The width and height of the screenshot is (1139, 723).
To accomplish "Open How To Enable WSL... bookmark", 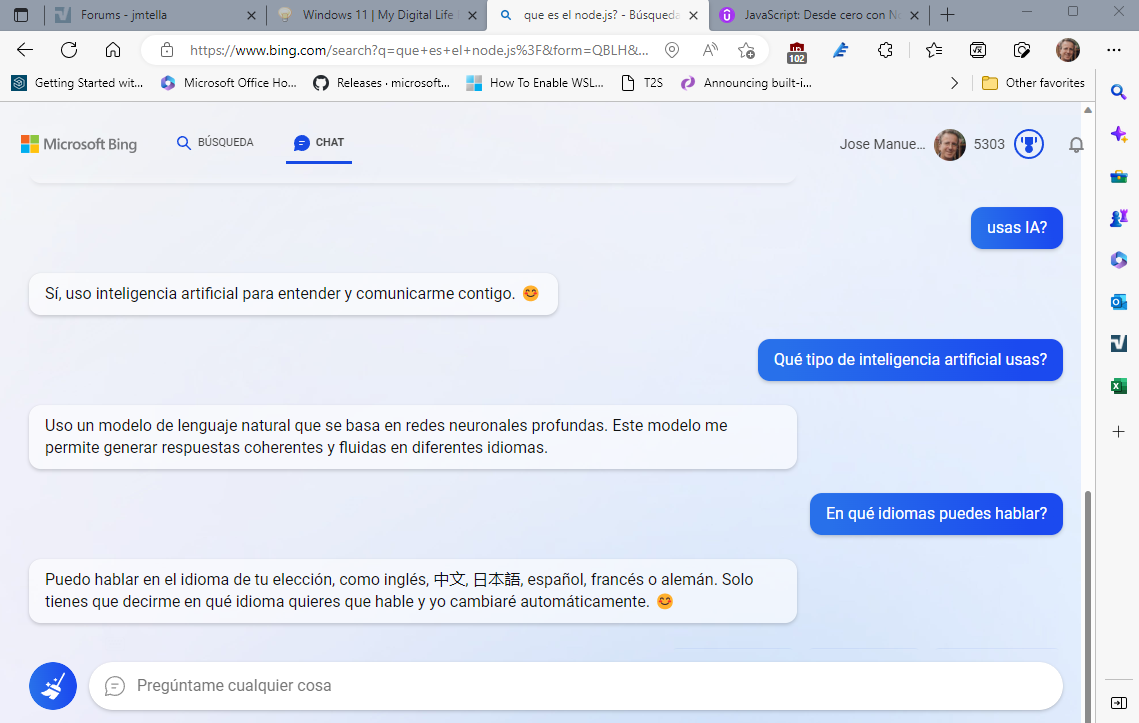I will [535, 83].
